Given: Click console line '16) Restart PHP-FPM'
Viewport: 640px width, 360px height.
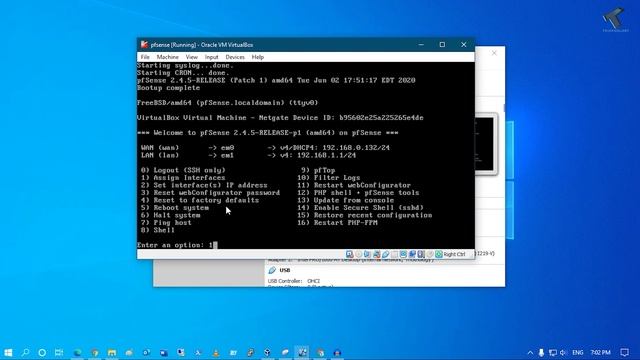Looking at the screenshot, I should (337, 222).
